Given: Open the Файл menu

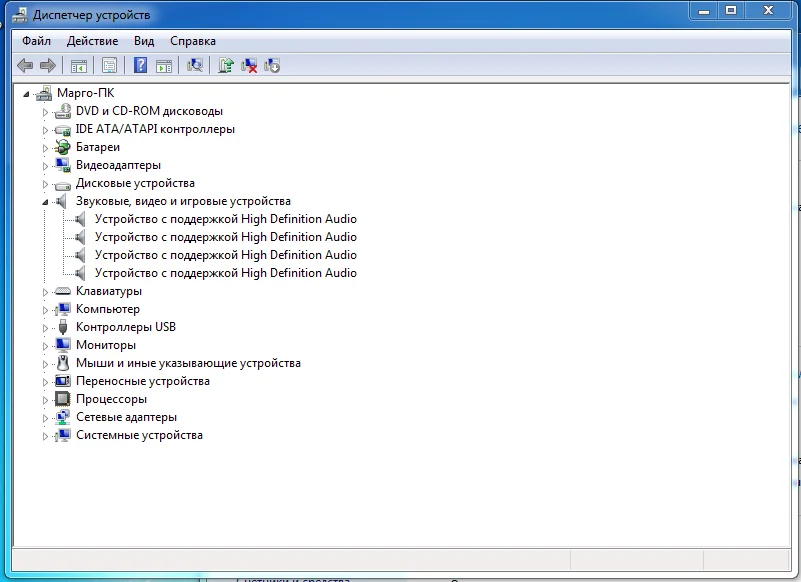Looking at the screenshot, I should (x=36, y=41).
